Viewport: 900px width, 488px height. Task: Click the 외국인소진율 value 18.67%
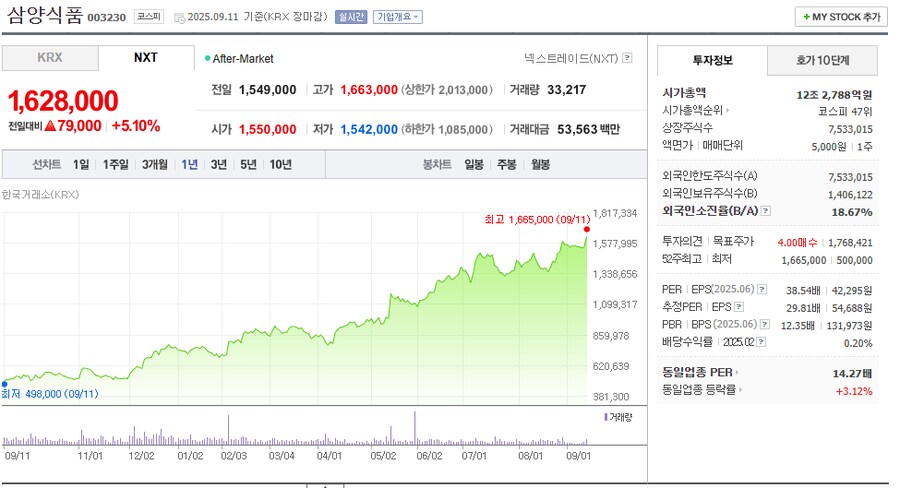pos(852,212)
